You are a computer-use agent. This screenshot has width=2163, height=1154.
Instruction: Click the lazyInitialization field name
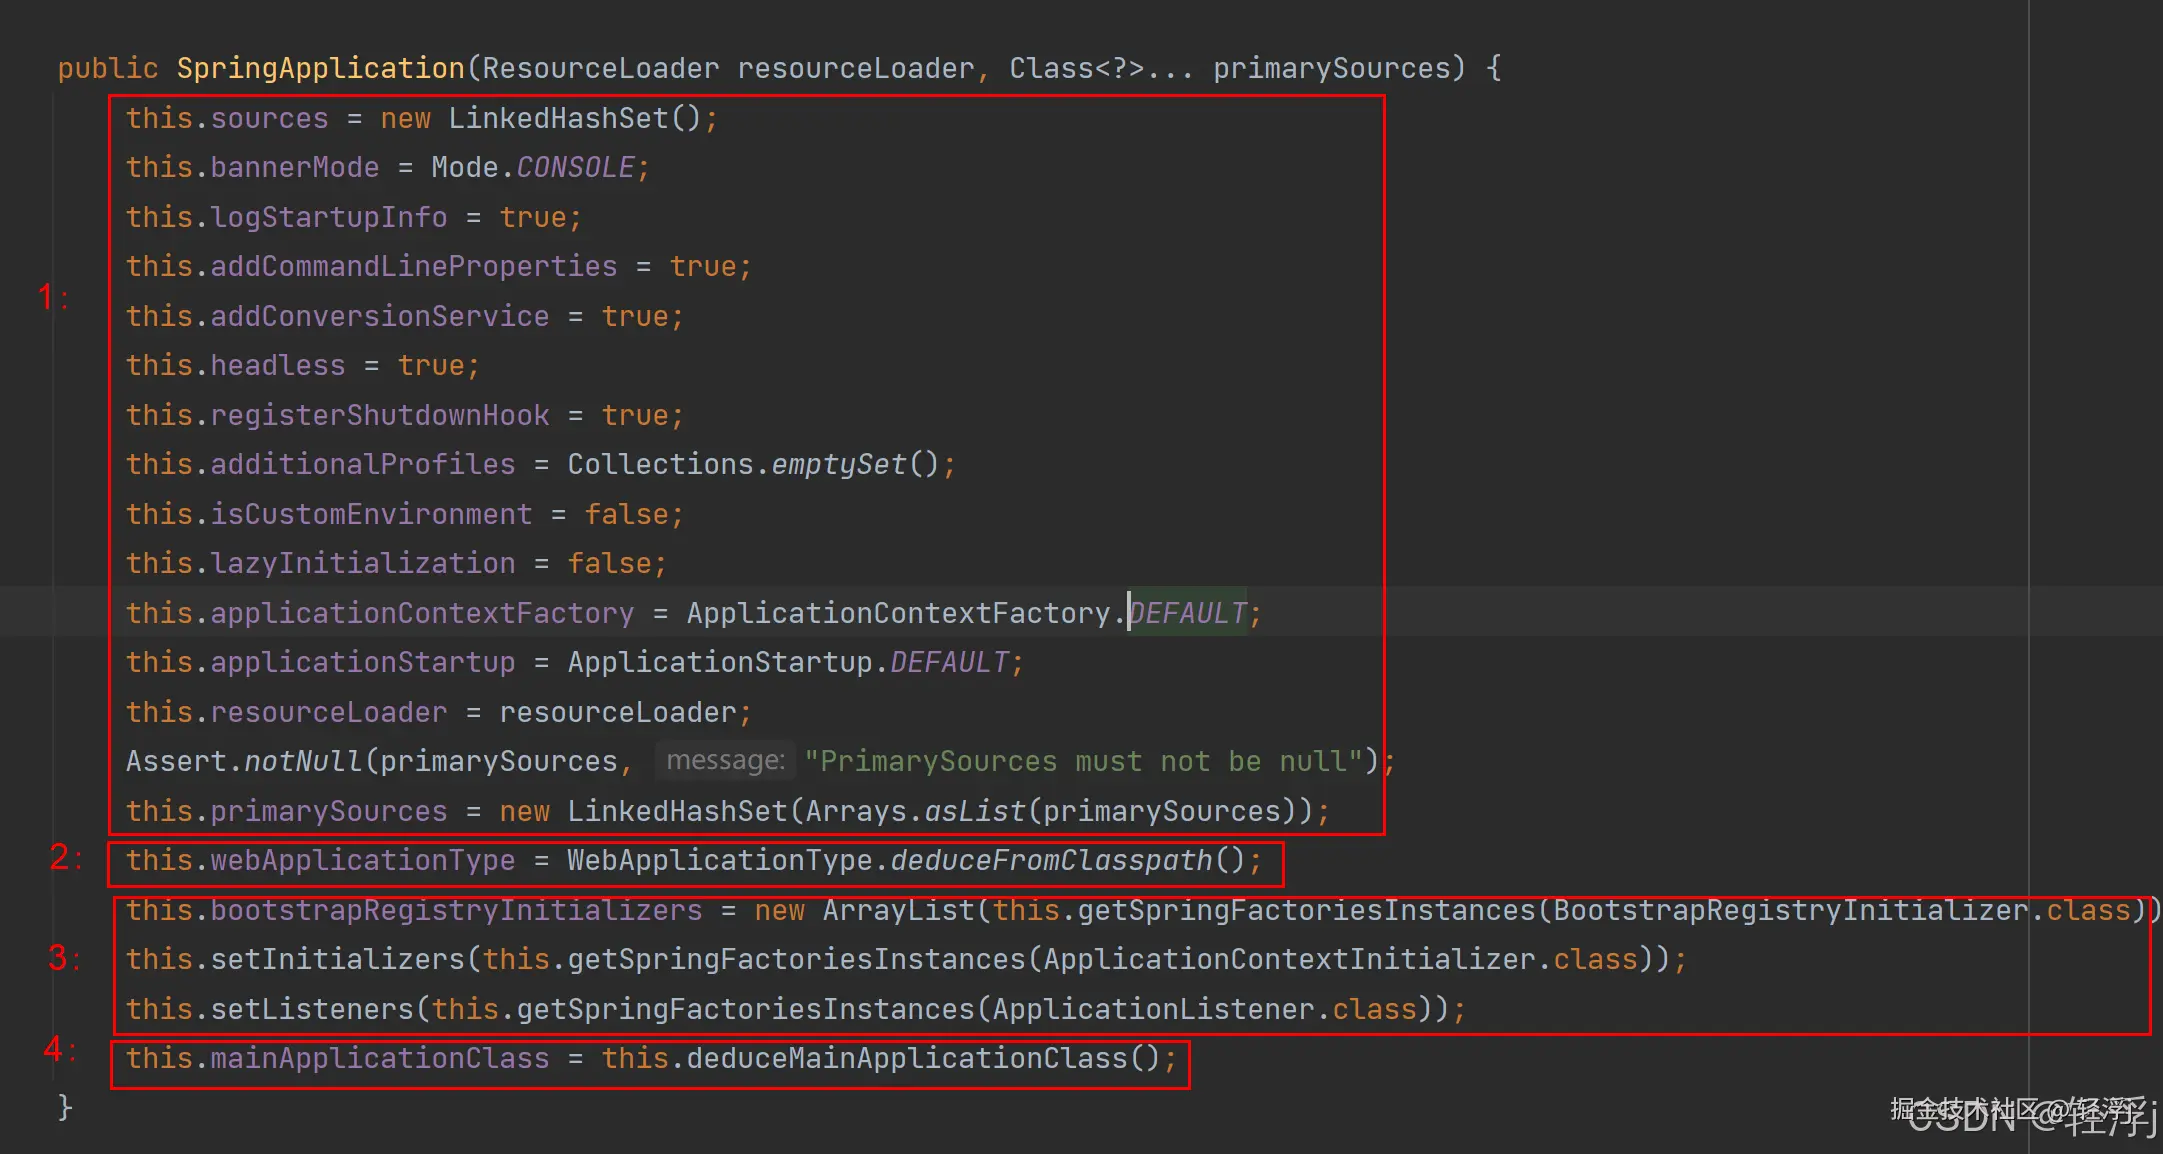[362, 563]
